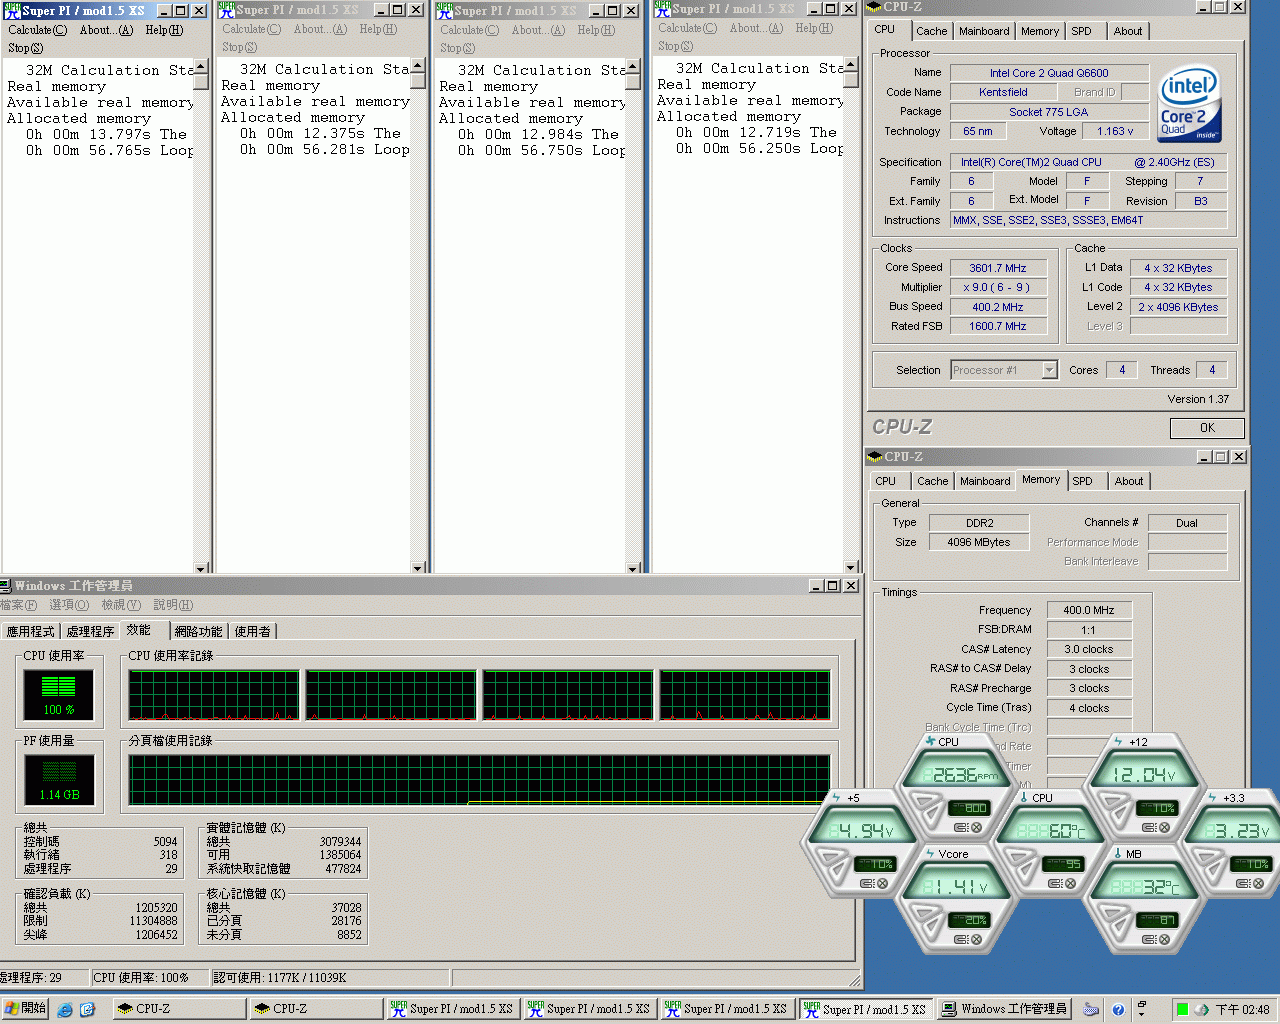Click the dock icon on Vcore gadget

pyautogui.click(x=960, y=939)
